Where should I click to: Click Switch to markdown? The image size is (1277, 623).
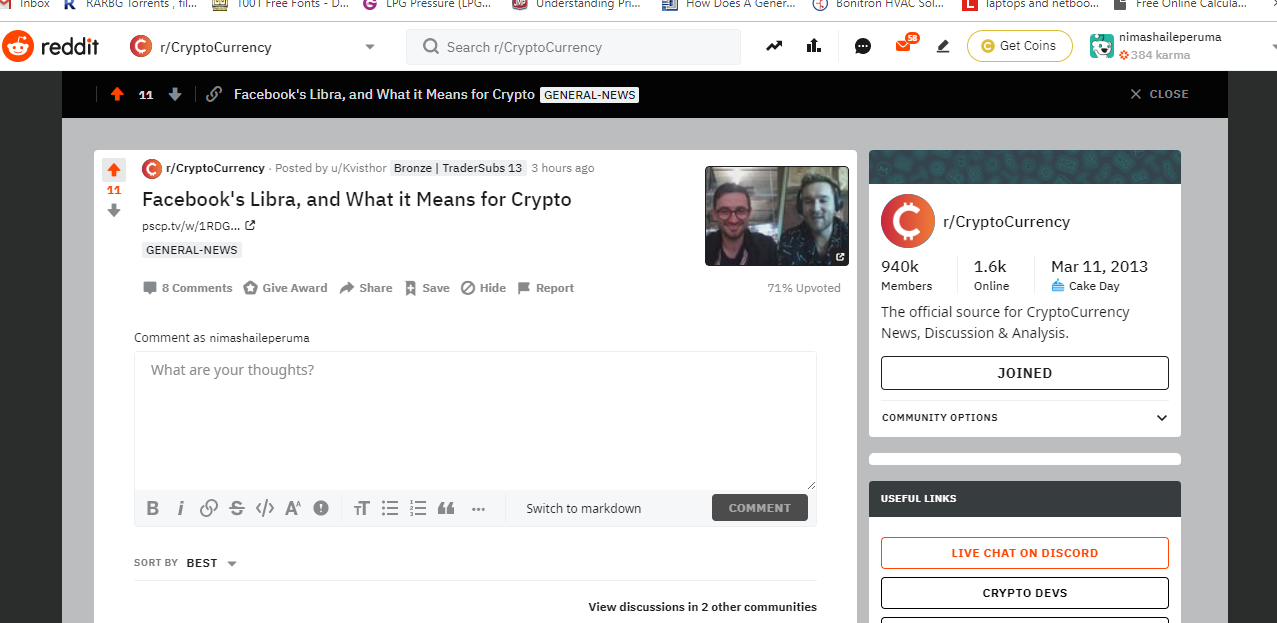(584, 508)
